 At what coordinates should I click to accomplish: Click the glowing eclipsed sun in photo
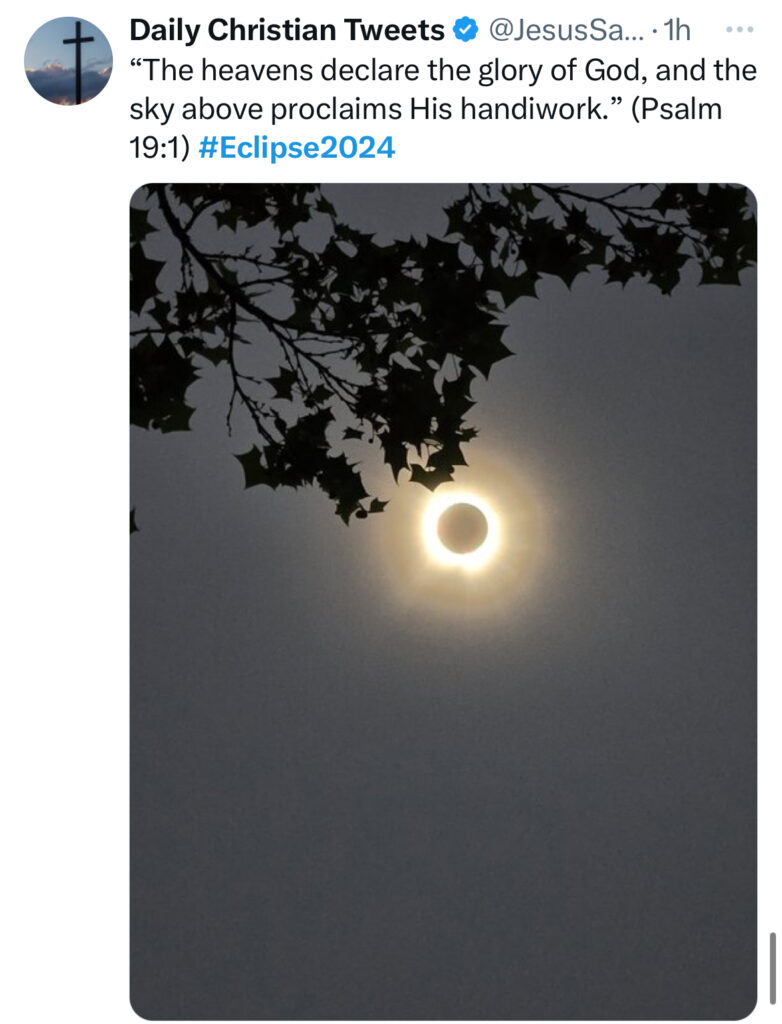(x=462, y=529)
